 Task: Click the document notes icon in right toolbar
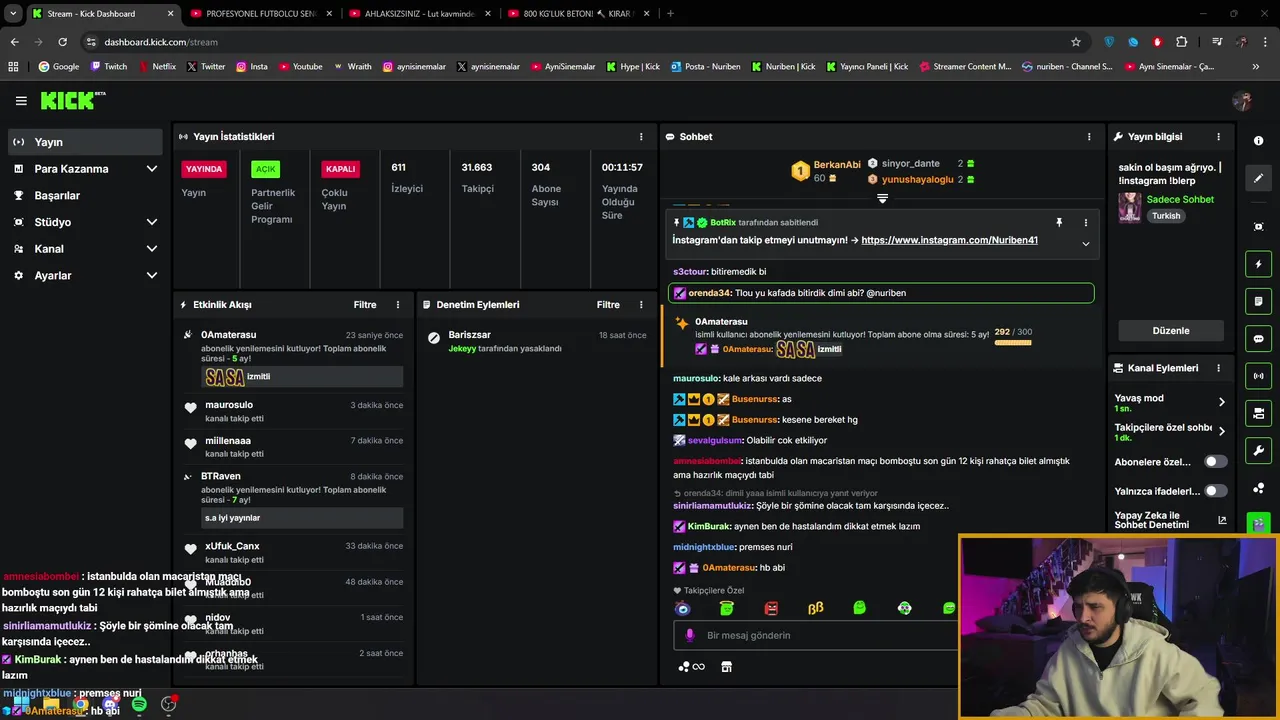pyautogui.click(x=1258, y=301)
